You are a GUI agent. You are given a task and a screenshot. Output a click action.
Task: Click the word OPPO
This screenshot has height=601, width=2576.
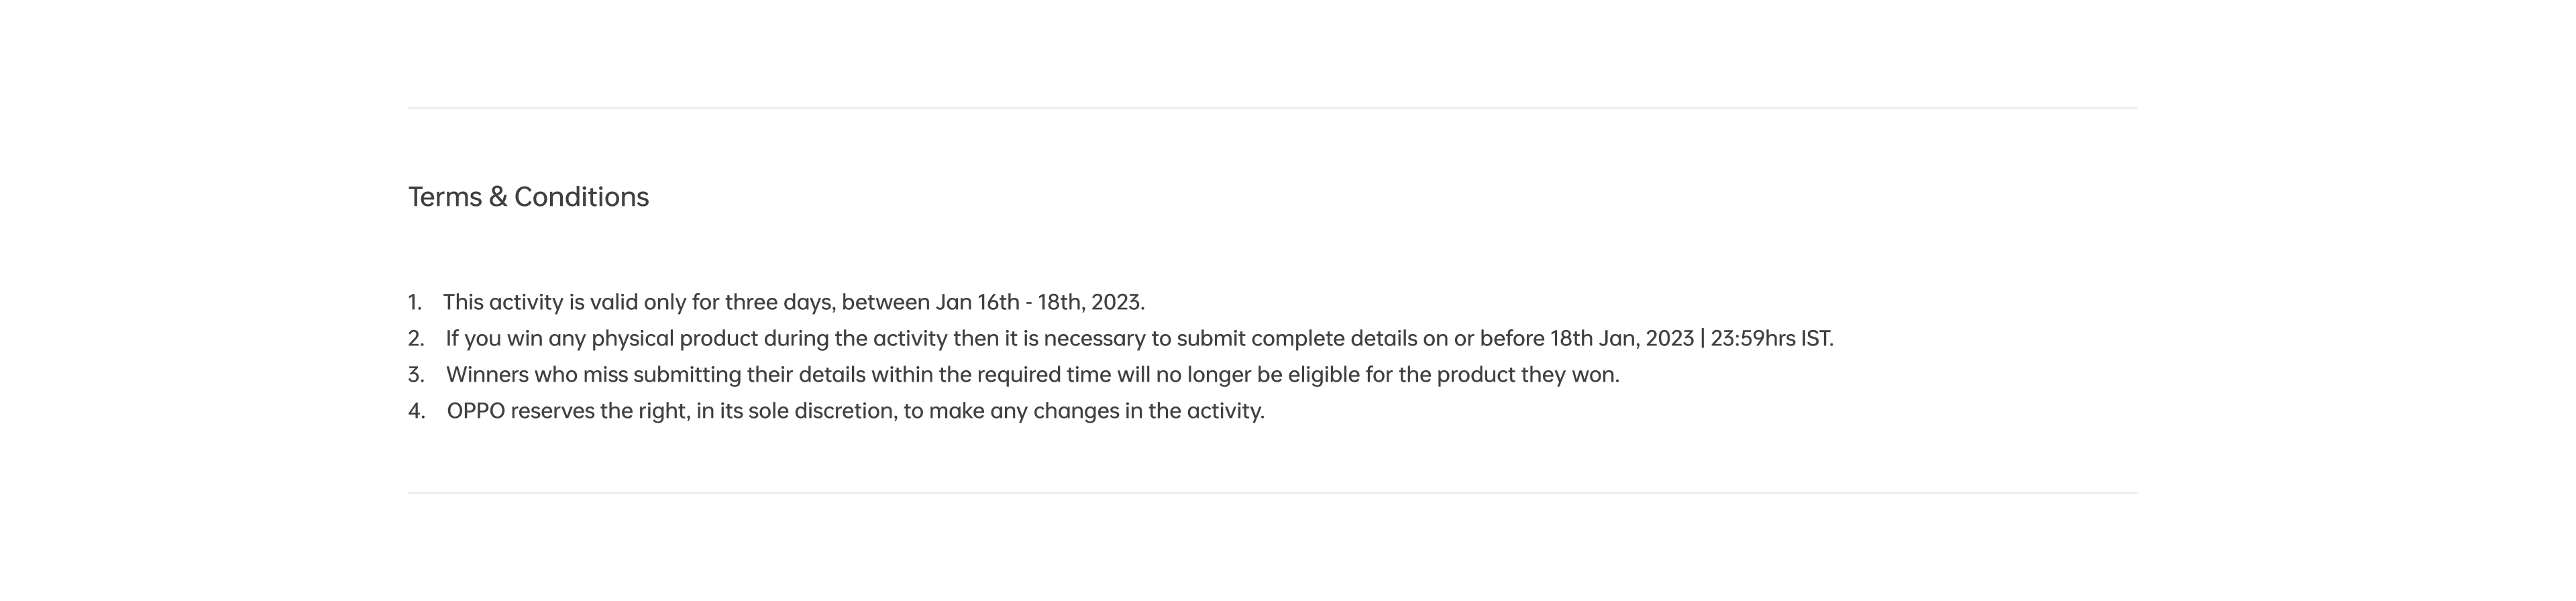point(476,411)
